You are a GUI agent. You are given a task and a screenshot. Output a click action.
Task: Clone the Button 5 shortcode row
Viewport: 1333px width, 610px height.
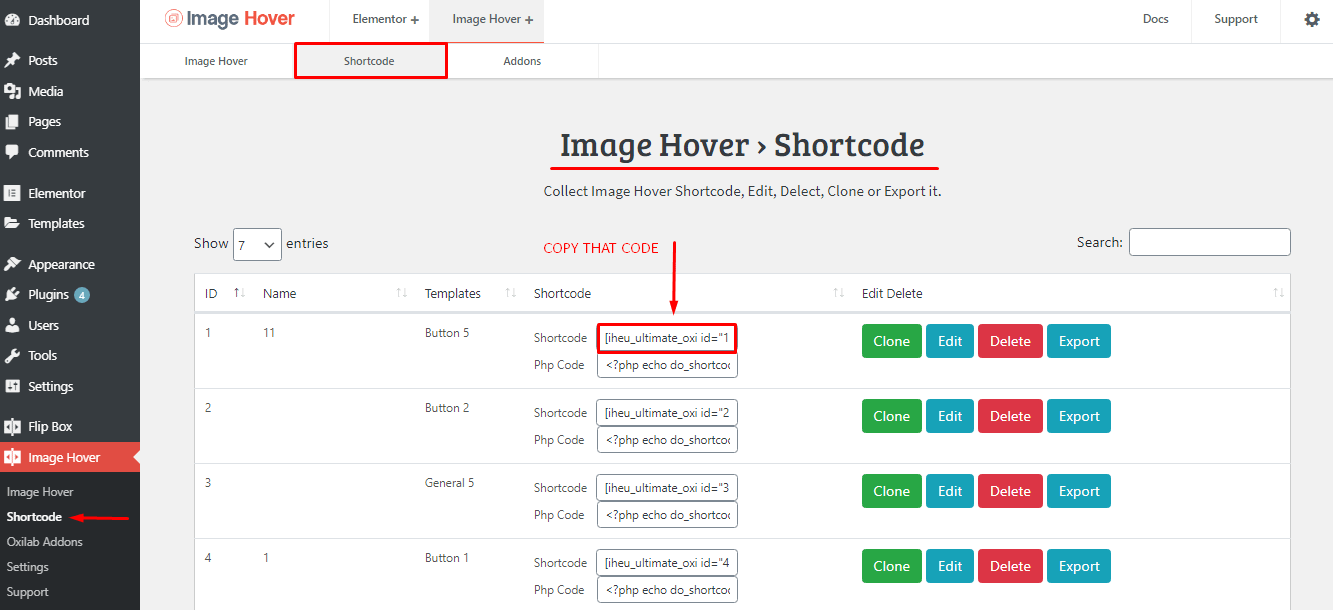891,341
